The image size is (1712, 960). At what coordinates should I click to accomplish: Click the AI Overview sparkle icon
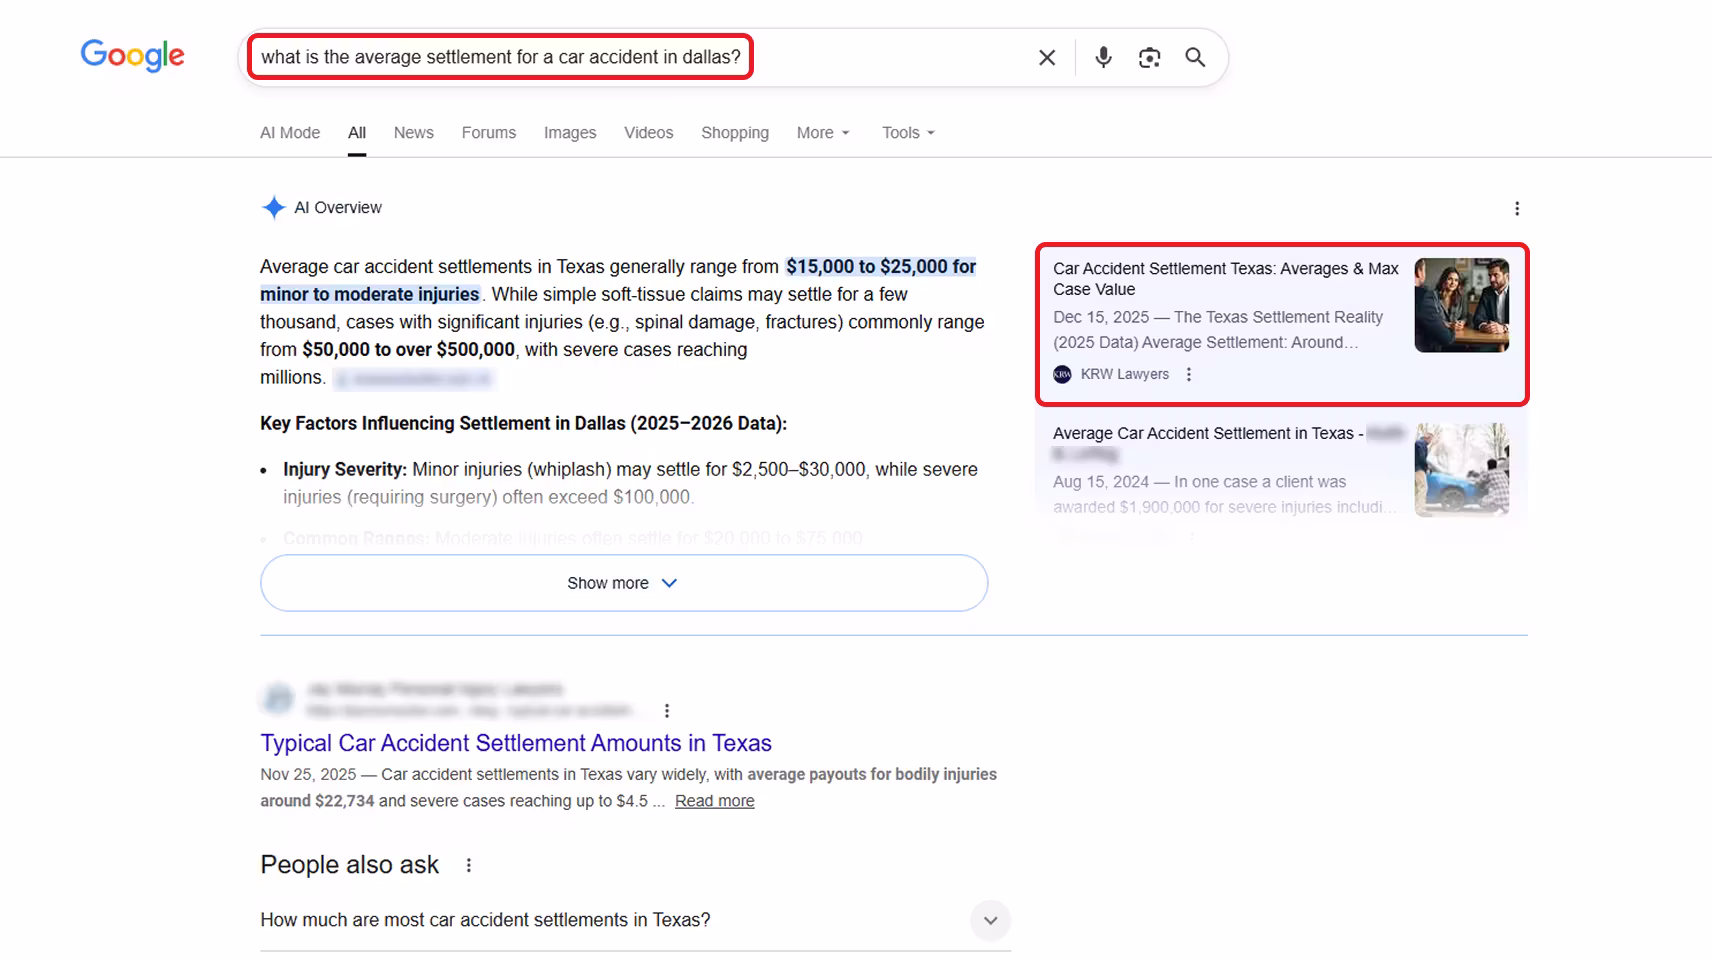pyautogui.click(x=273, y=207)
